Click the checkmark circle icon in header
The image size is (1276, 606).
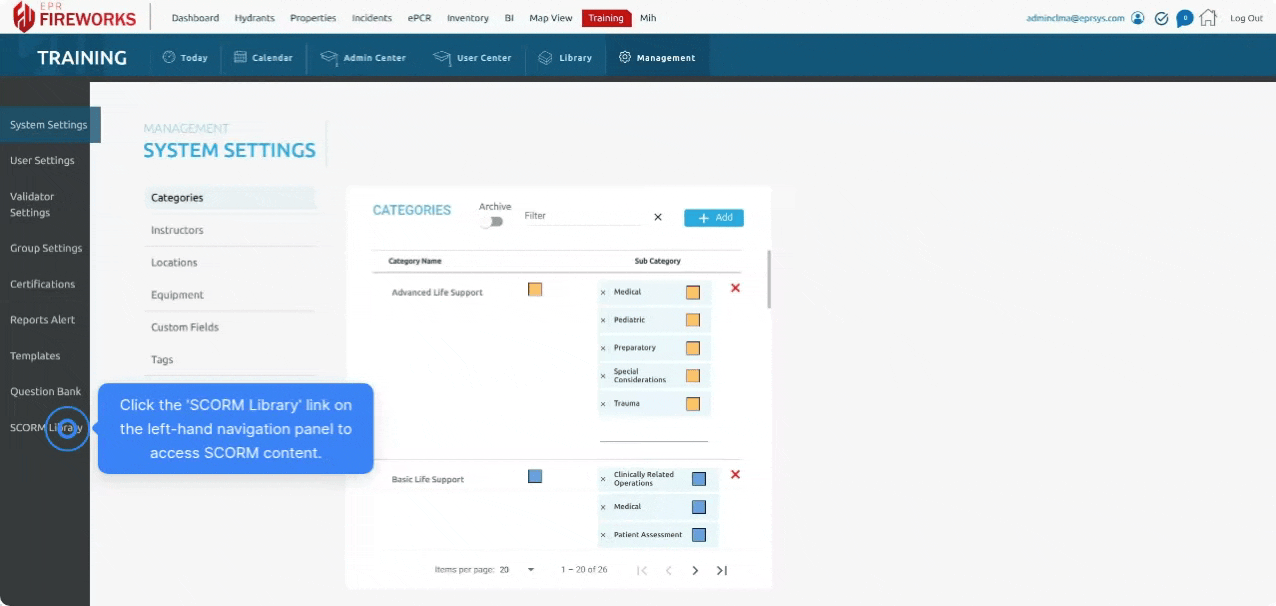[x=1161, y=18]
